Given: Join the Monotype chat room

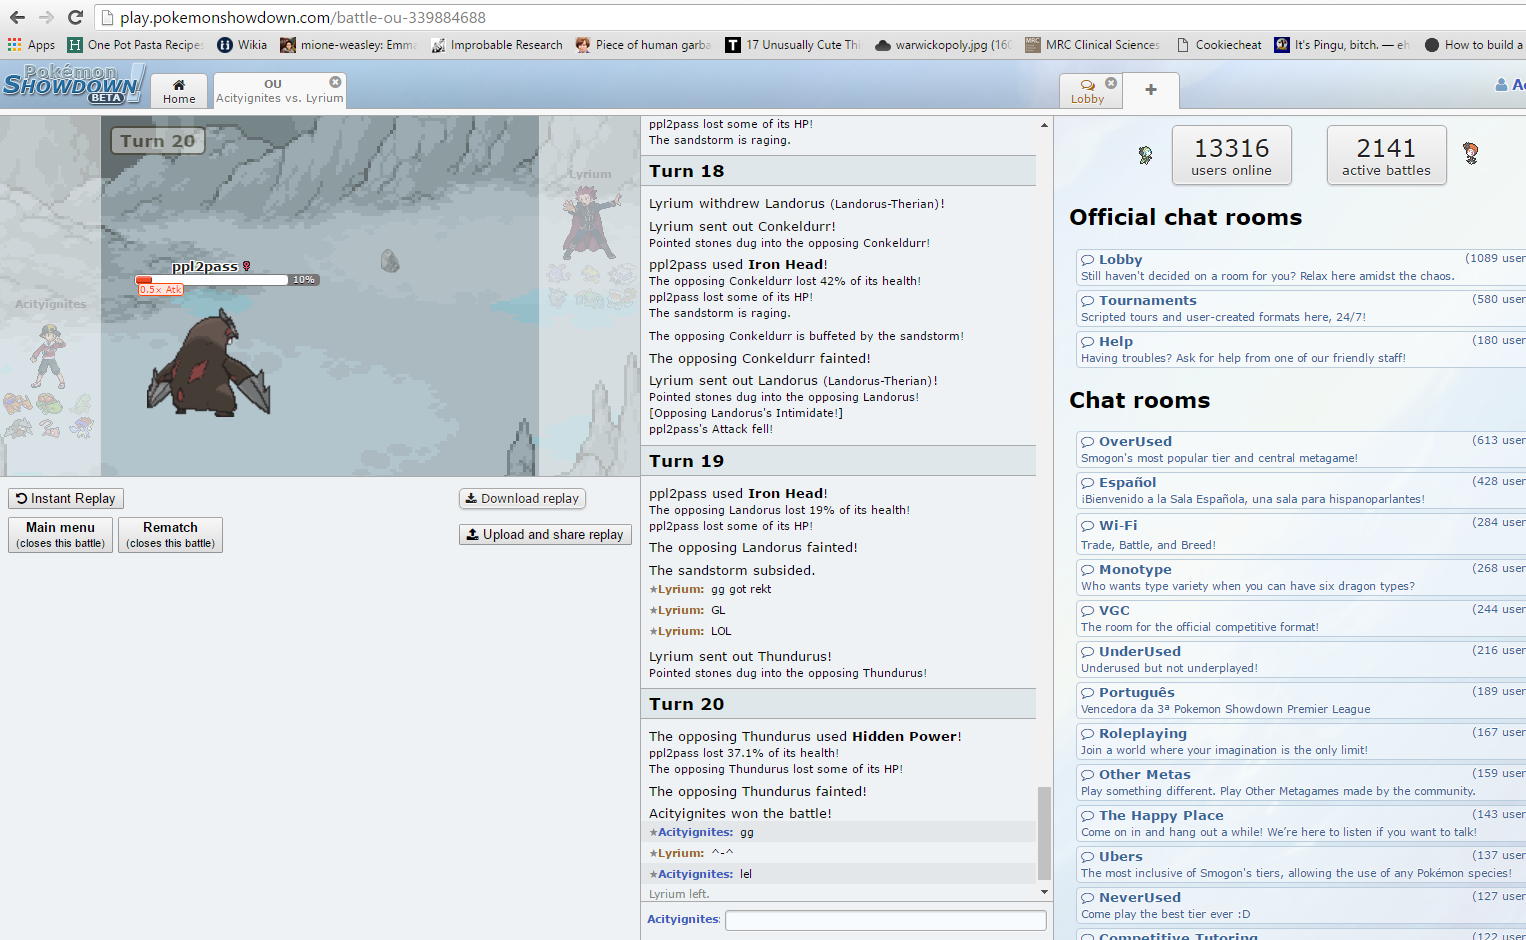Looking at the screenshot, I should (1300, 577).
